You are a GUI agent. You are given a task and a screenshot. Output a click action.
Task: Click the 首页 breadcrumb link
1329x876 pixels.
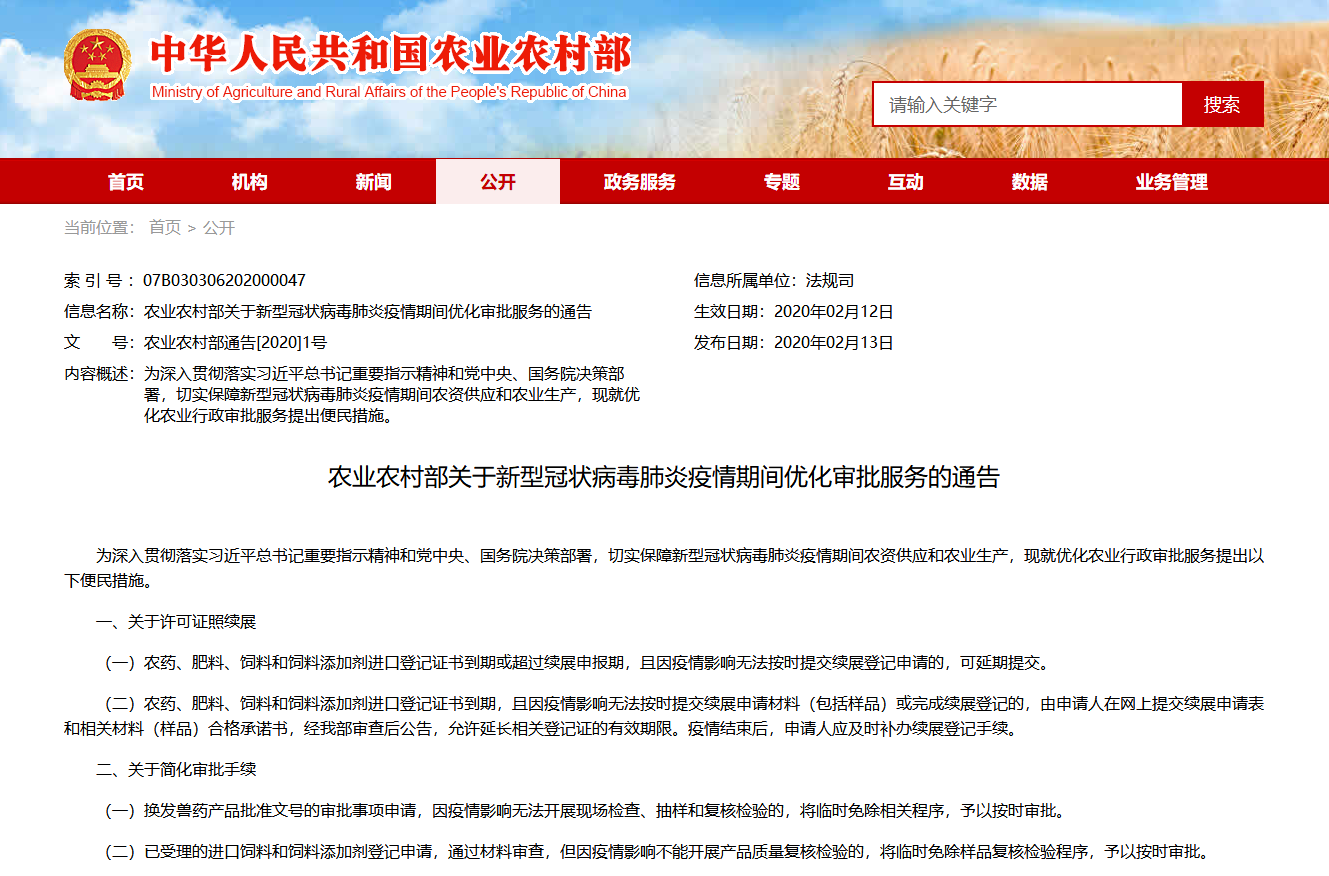pyautogui.click(x=165, y=228)
